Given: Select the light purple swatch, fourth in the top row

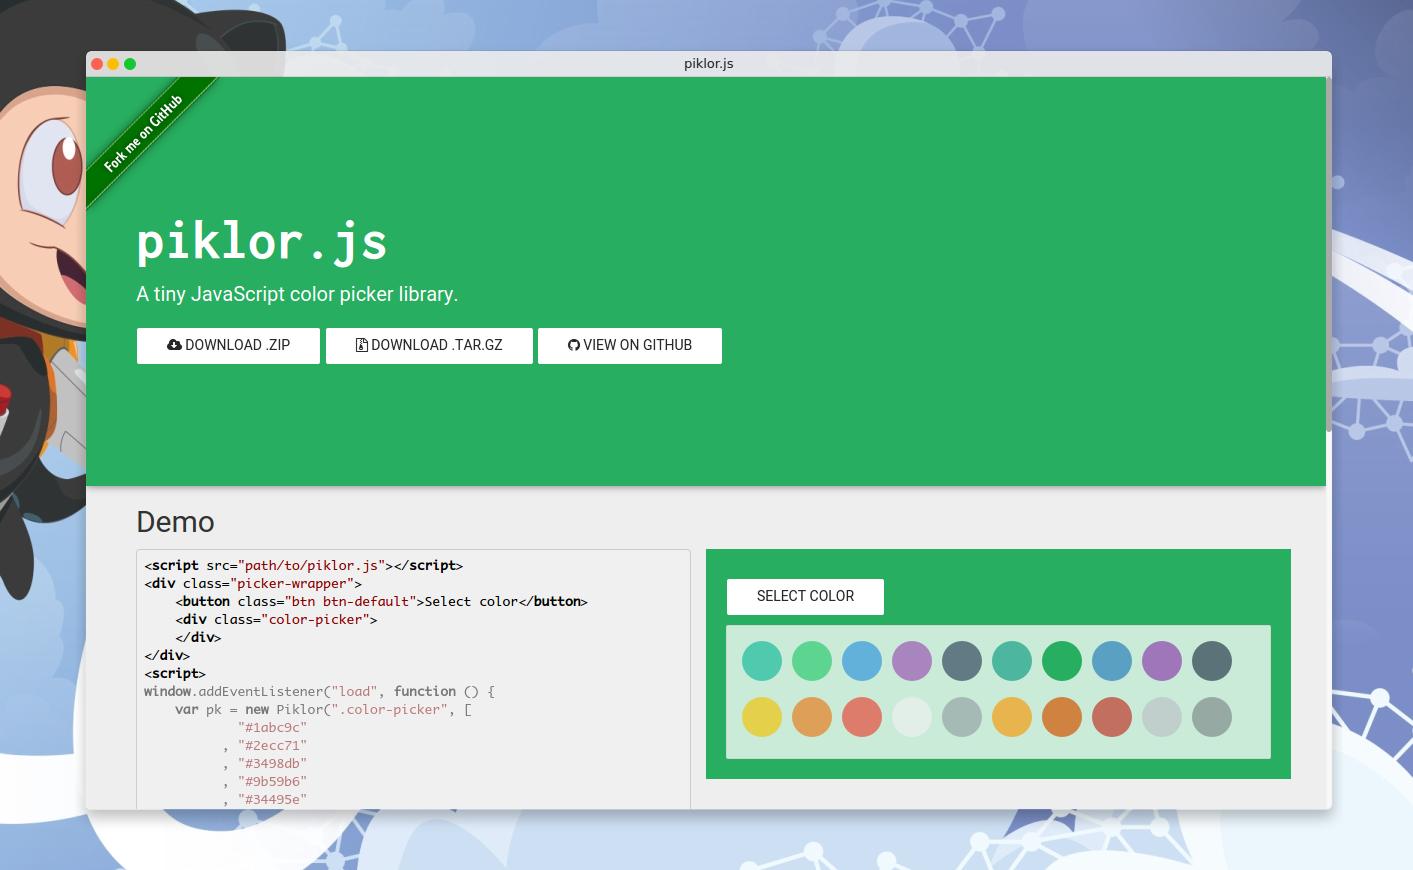Looking at the screenshot, I should pos(912,661).
